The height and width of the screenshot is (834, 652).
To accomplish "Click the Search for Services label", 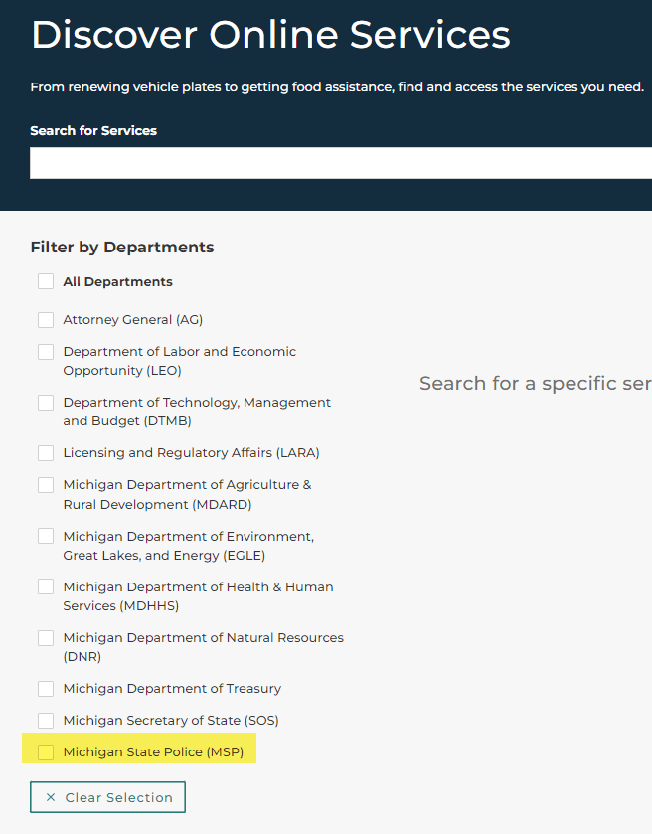I will tap(94, 130).
